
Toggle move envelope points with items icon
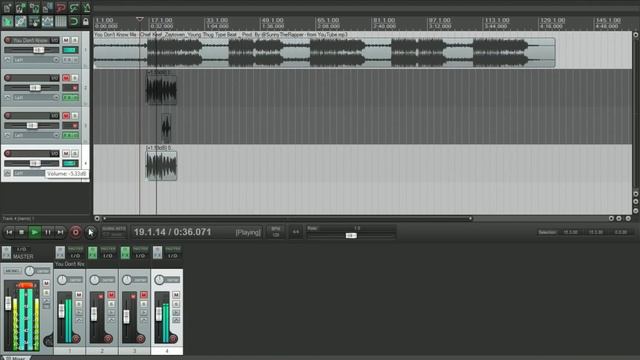[47, 21]
